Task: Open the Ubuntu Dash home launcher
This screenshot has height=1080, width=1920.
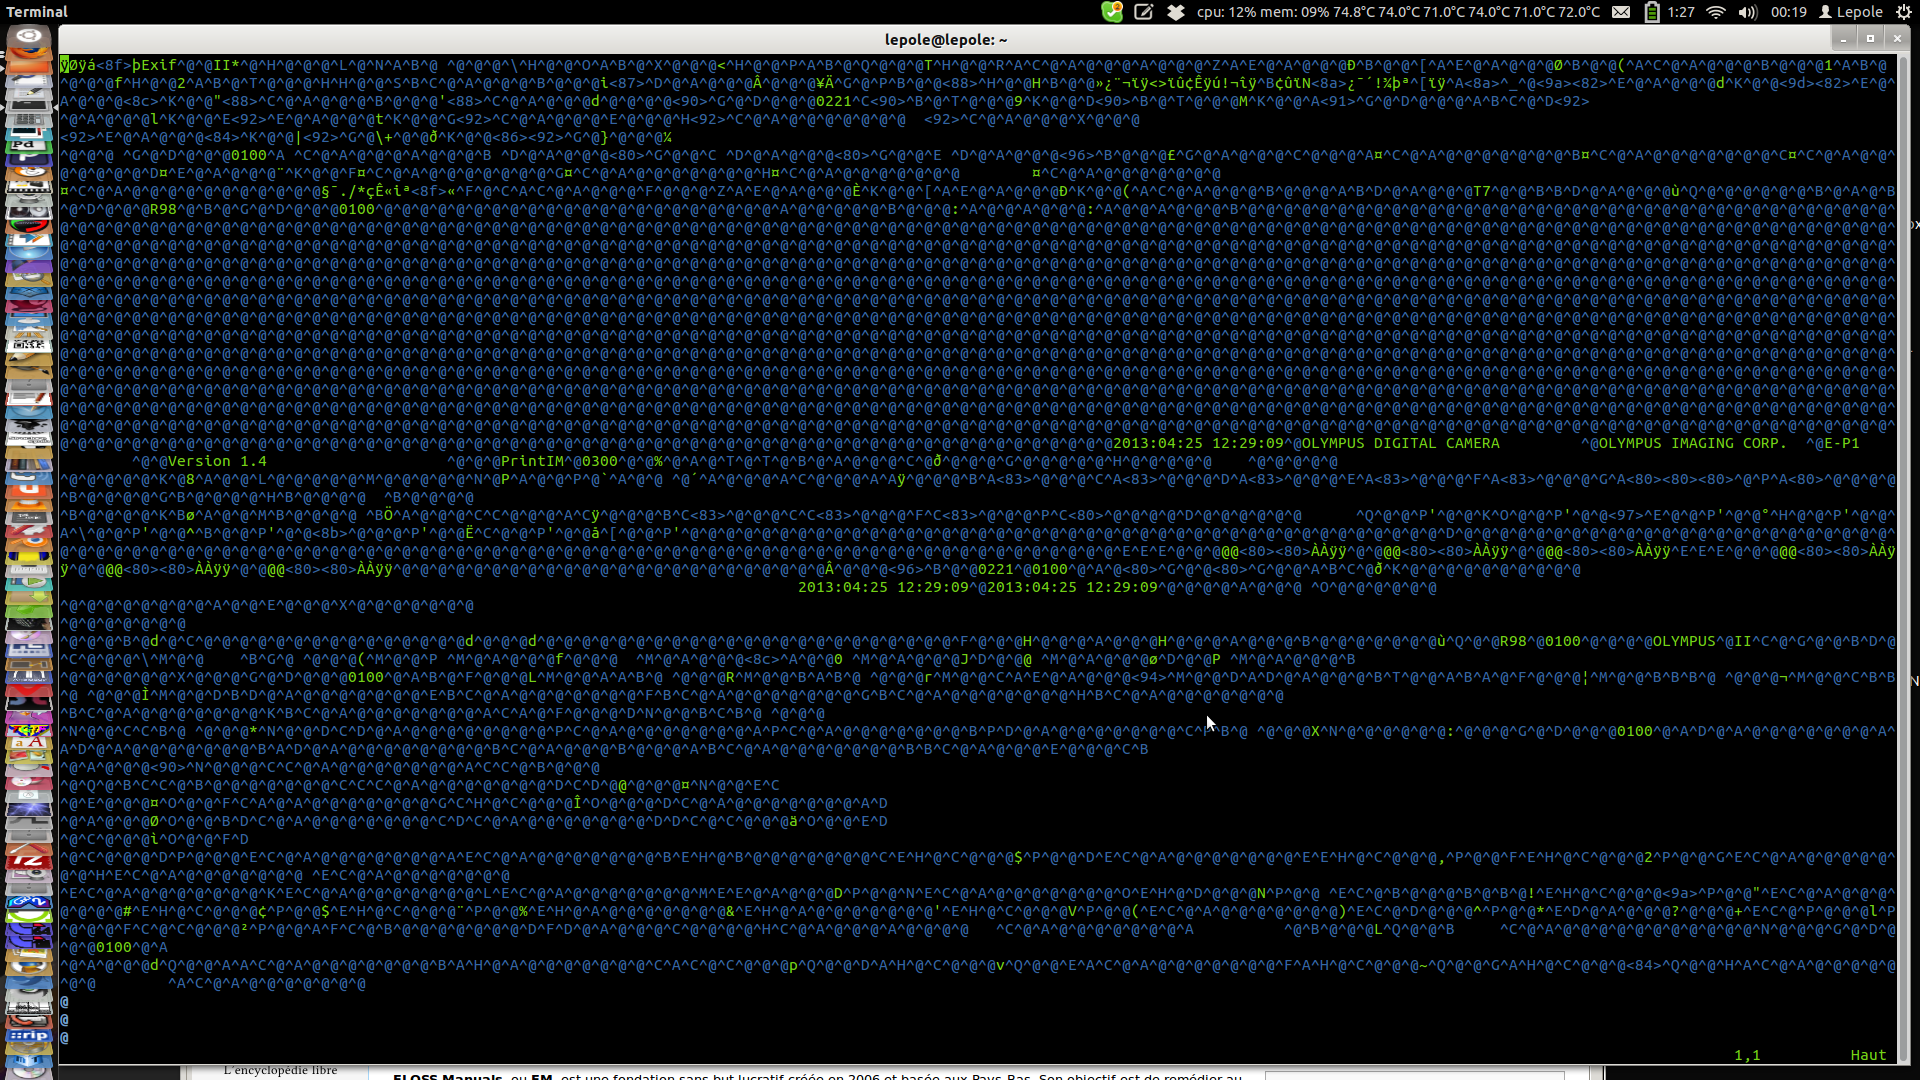Action: click(x=29, y=38)
